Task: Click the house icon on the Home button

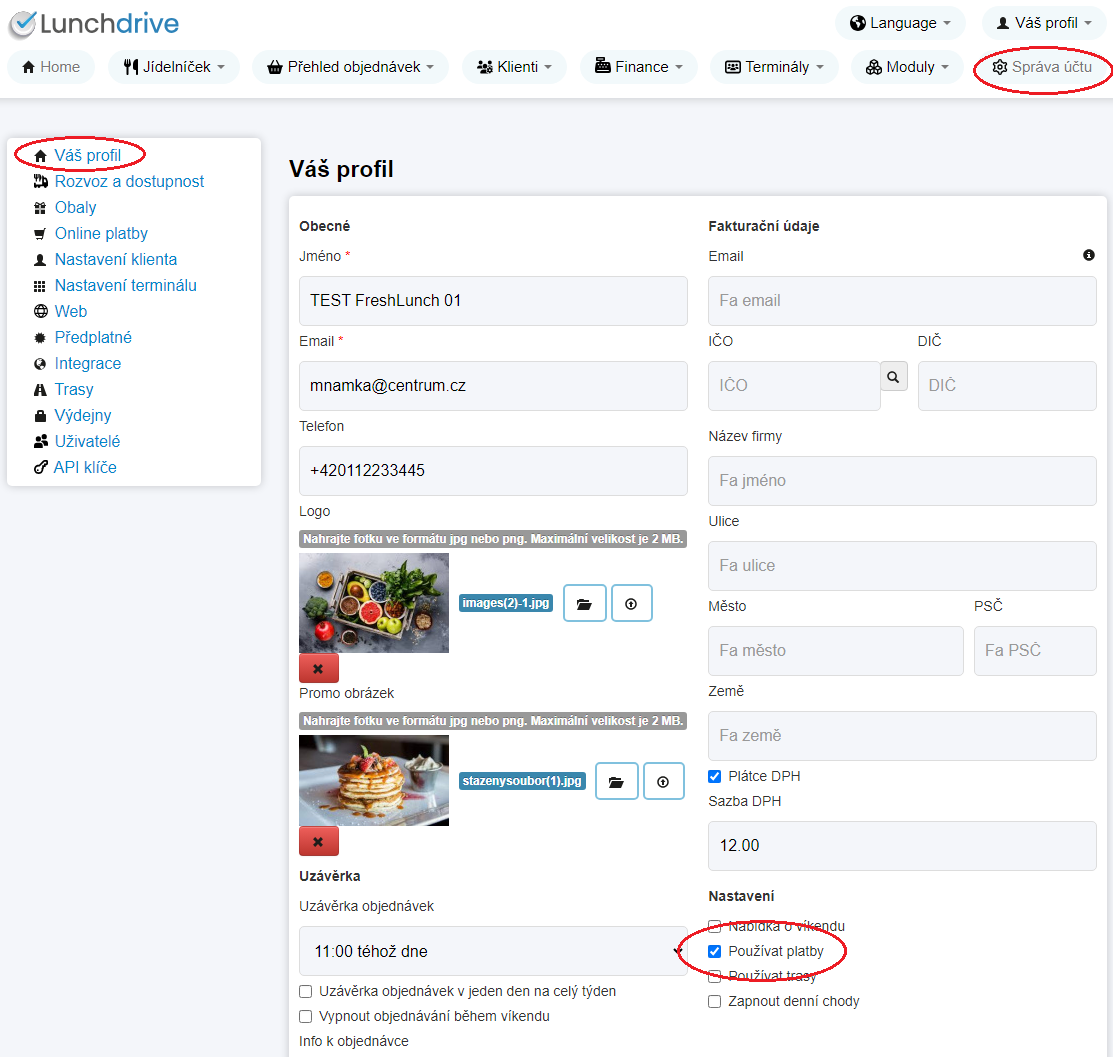Action: [x=28, y=67]
